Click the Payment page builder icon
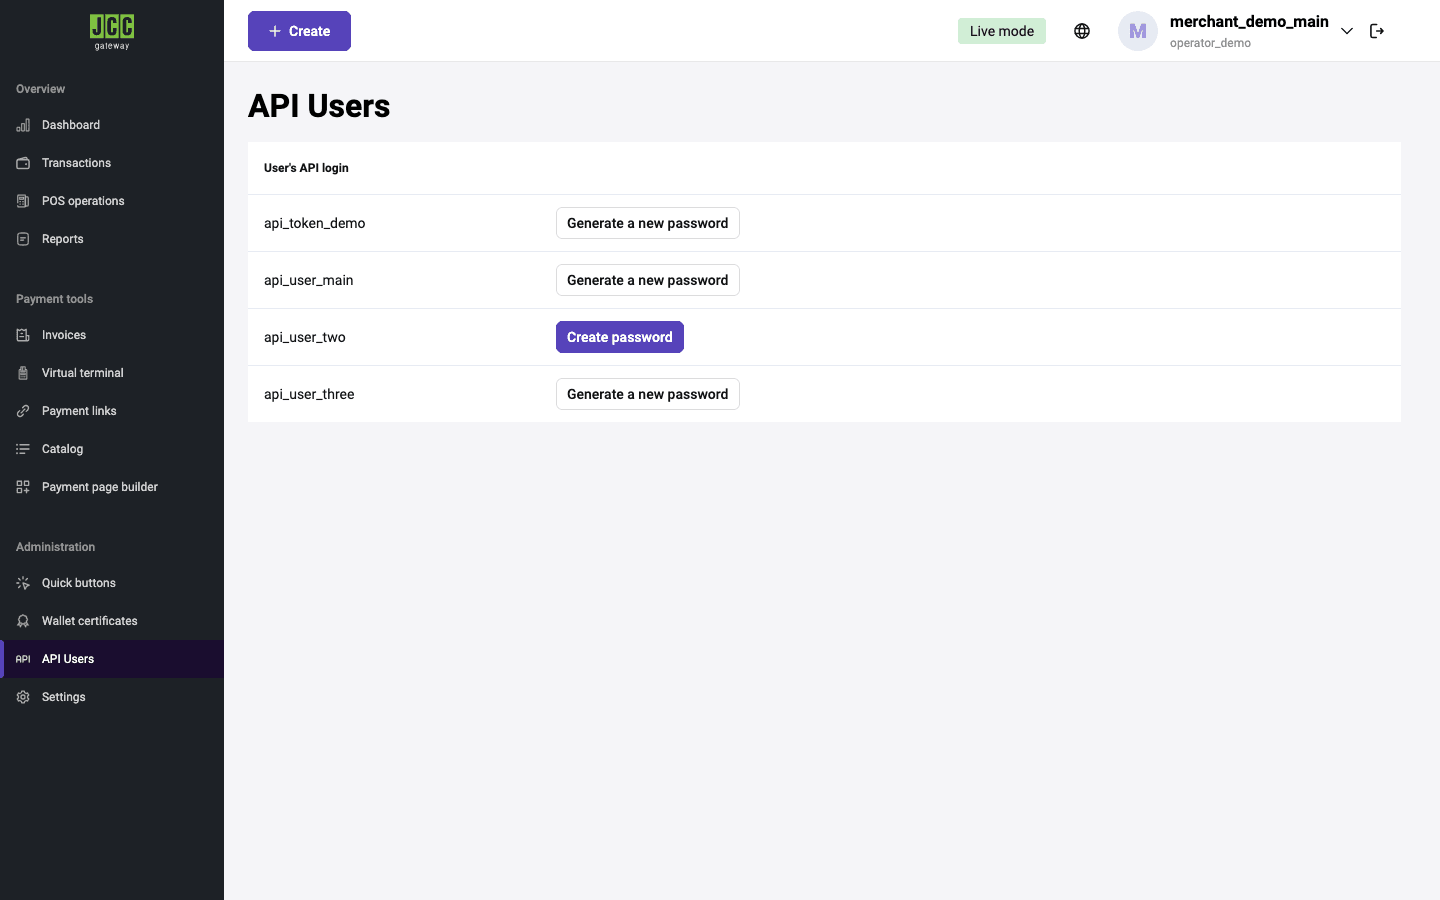Image resolution: width=1440 pixels, height=900 pixels. 23,487
